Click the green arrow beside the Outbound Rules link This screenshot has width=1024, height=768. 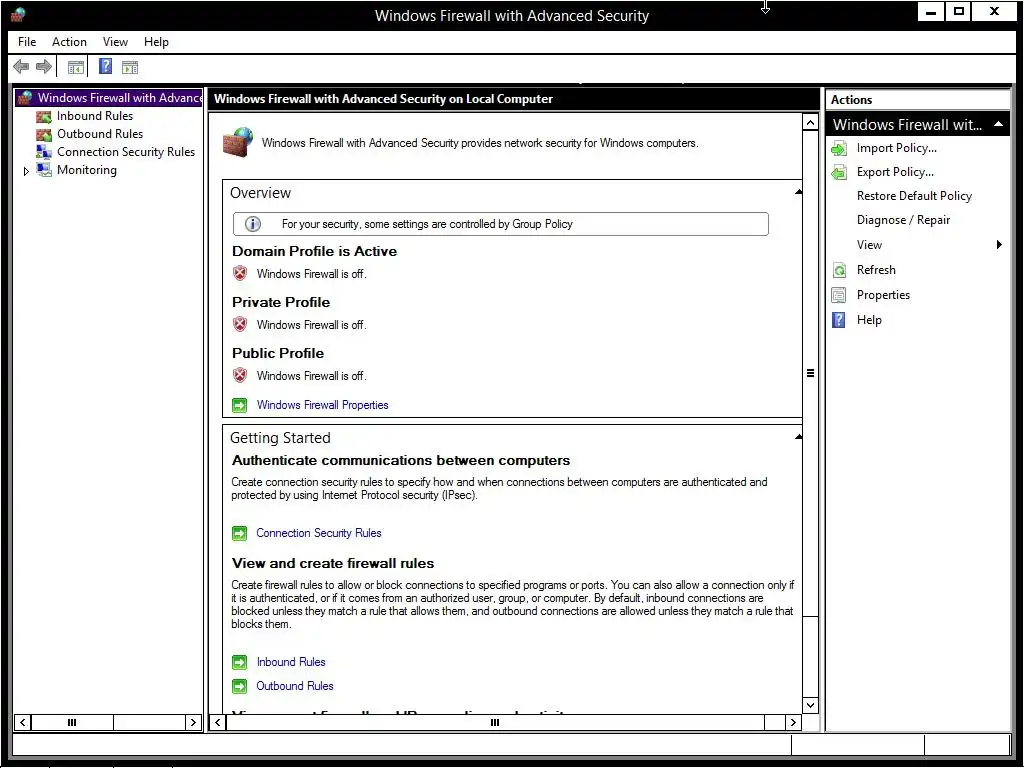[x=240, y=686]
